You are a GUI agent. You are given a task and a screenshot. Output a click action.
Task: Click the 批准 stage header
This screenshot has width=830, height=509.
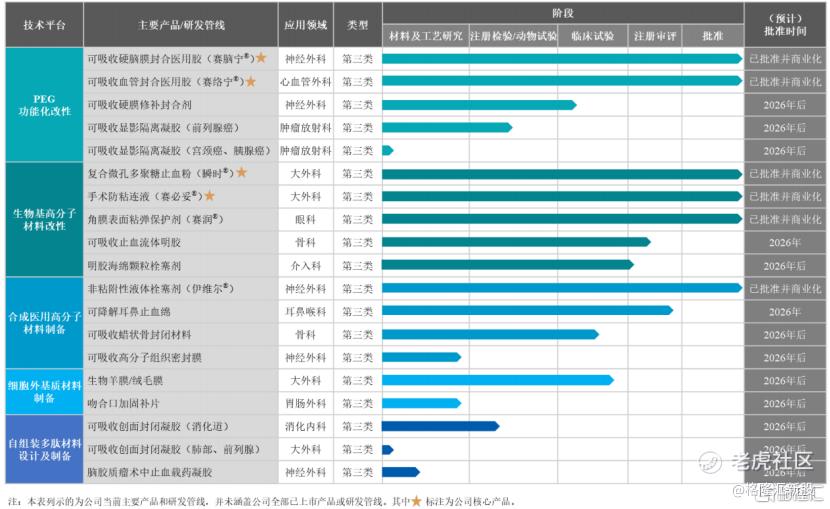712,36
